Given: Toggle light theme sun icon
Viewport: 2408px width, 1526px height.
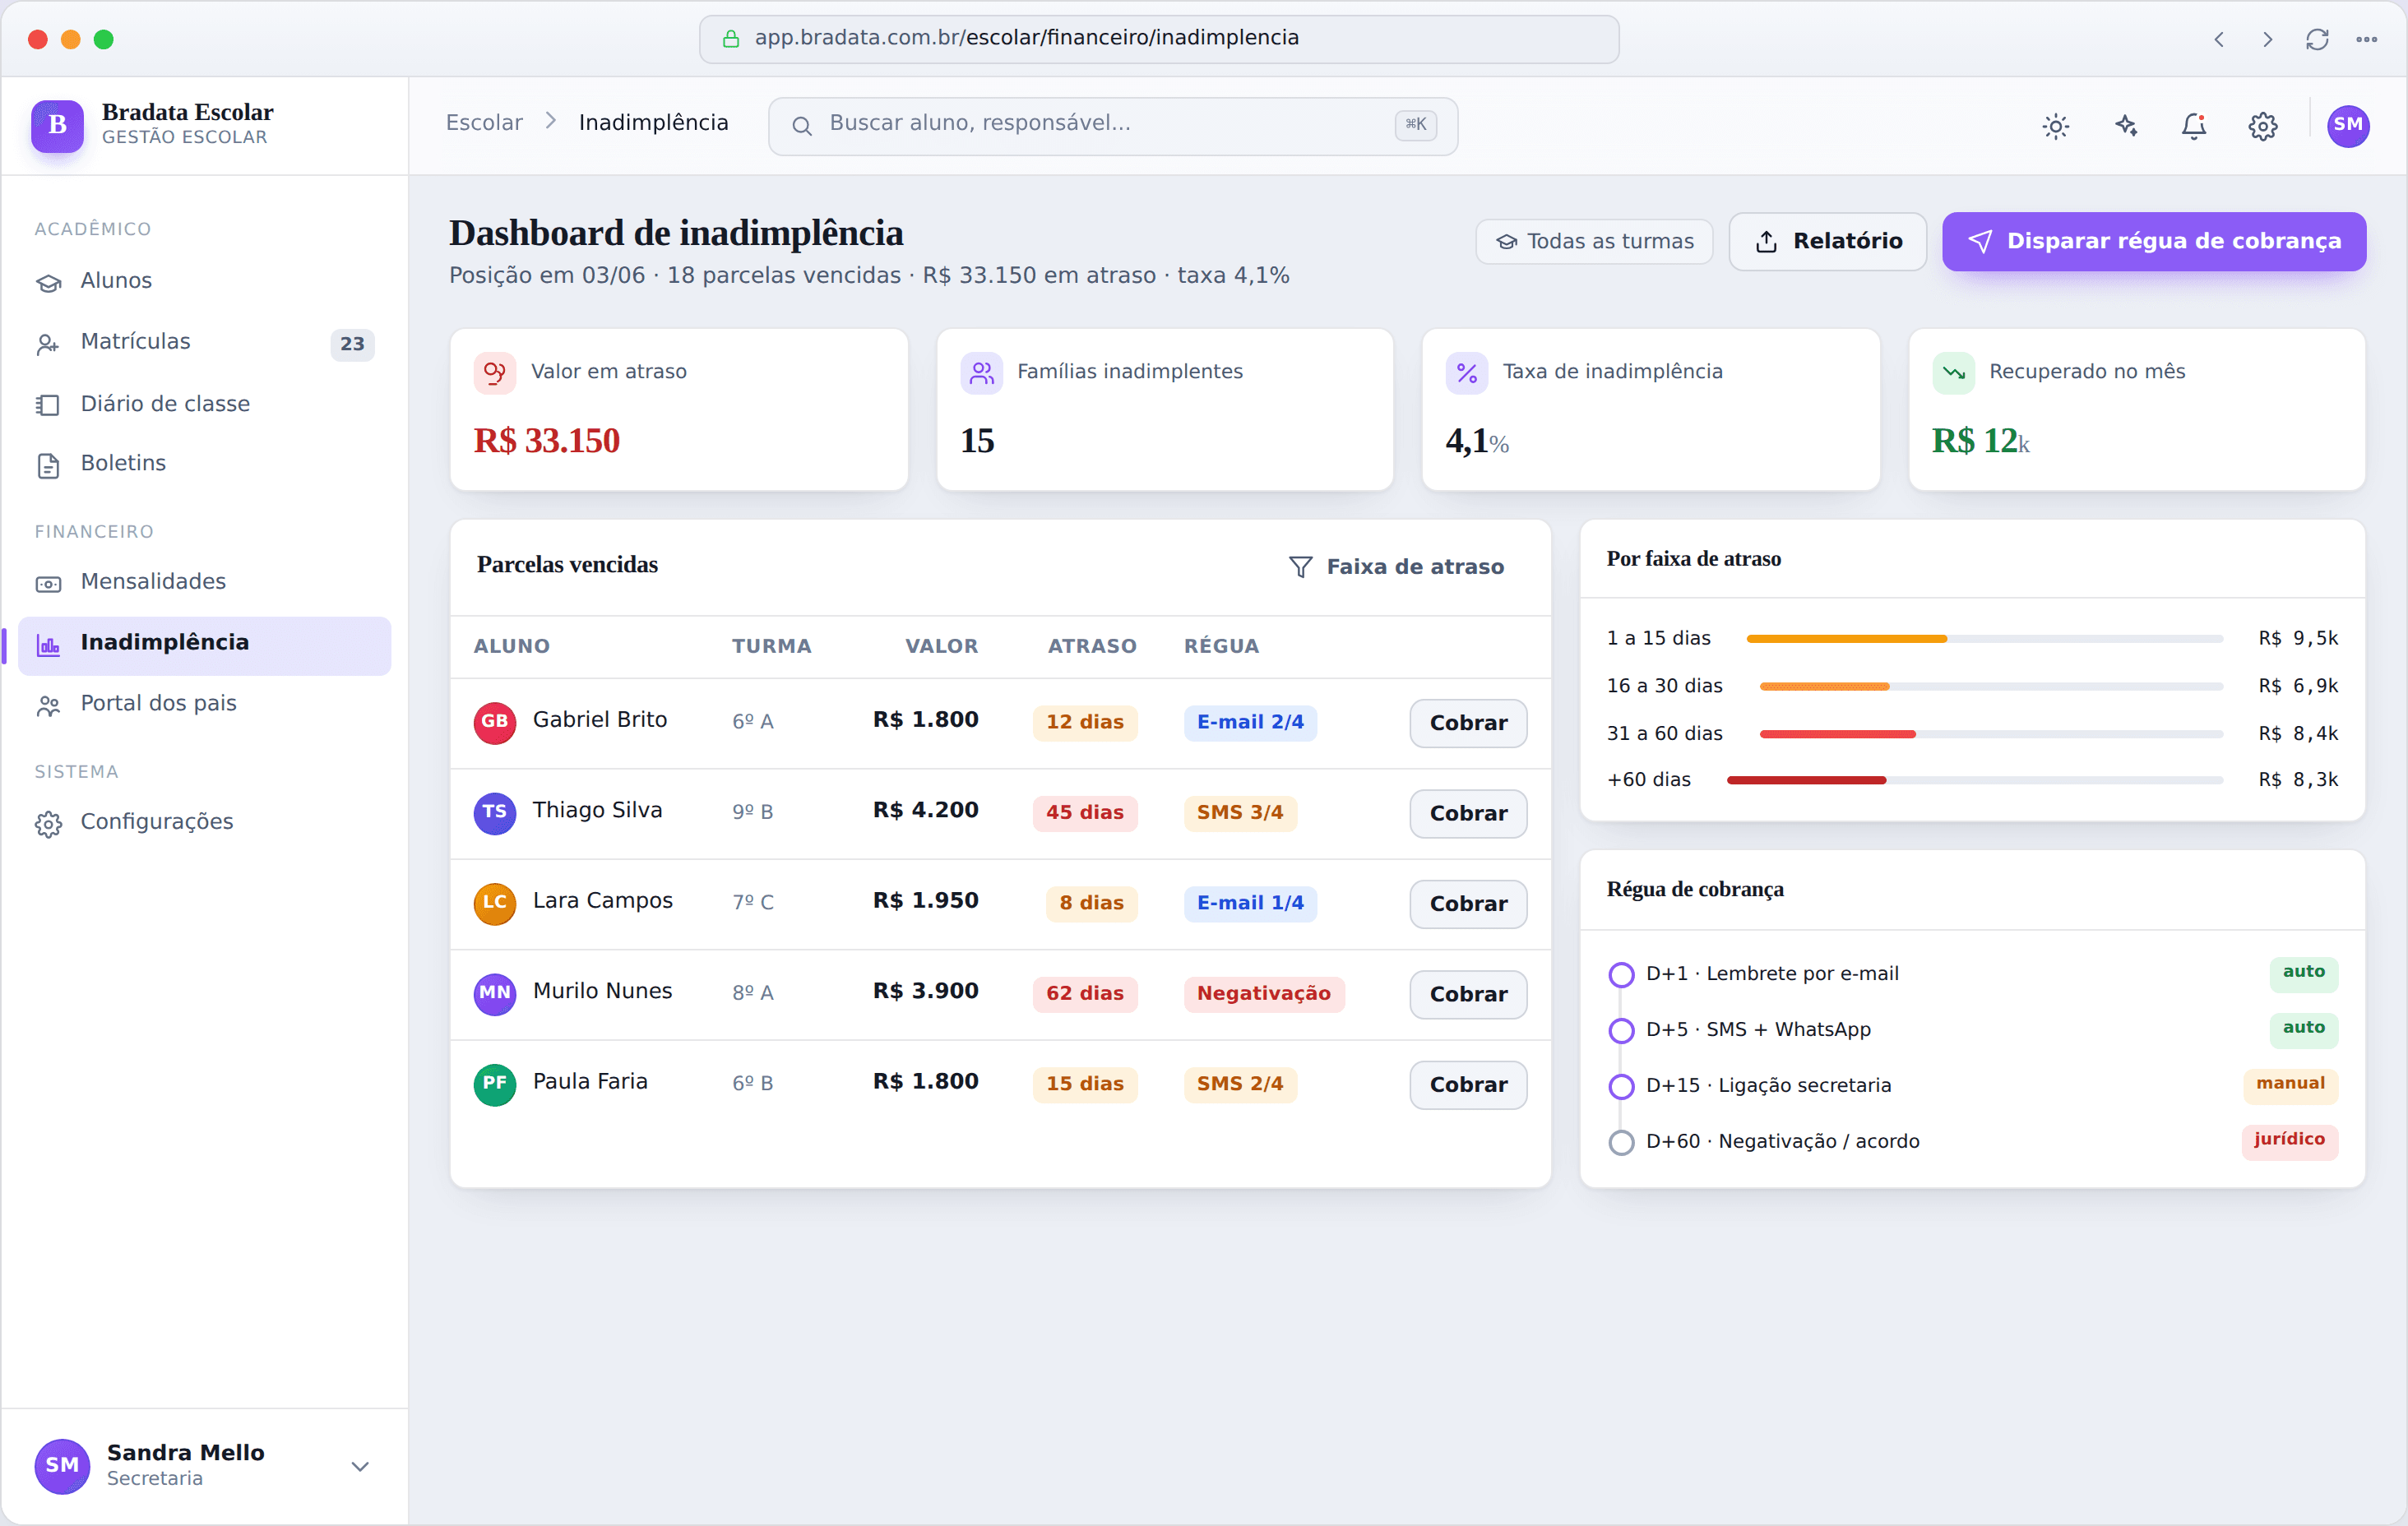Looking at the screenshot, I should 2056,126.
